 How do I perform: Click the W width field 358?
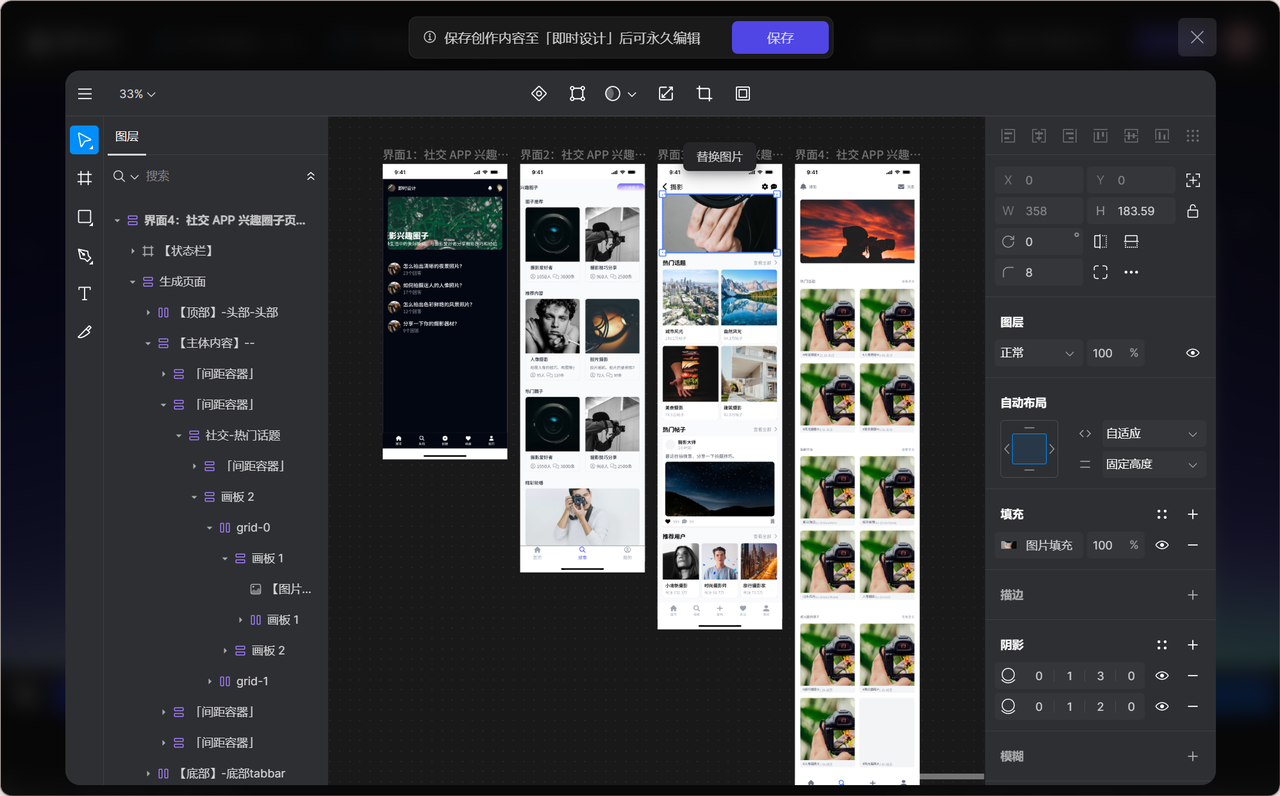(1039, 211)
